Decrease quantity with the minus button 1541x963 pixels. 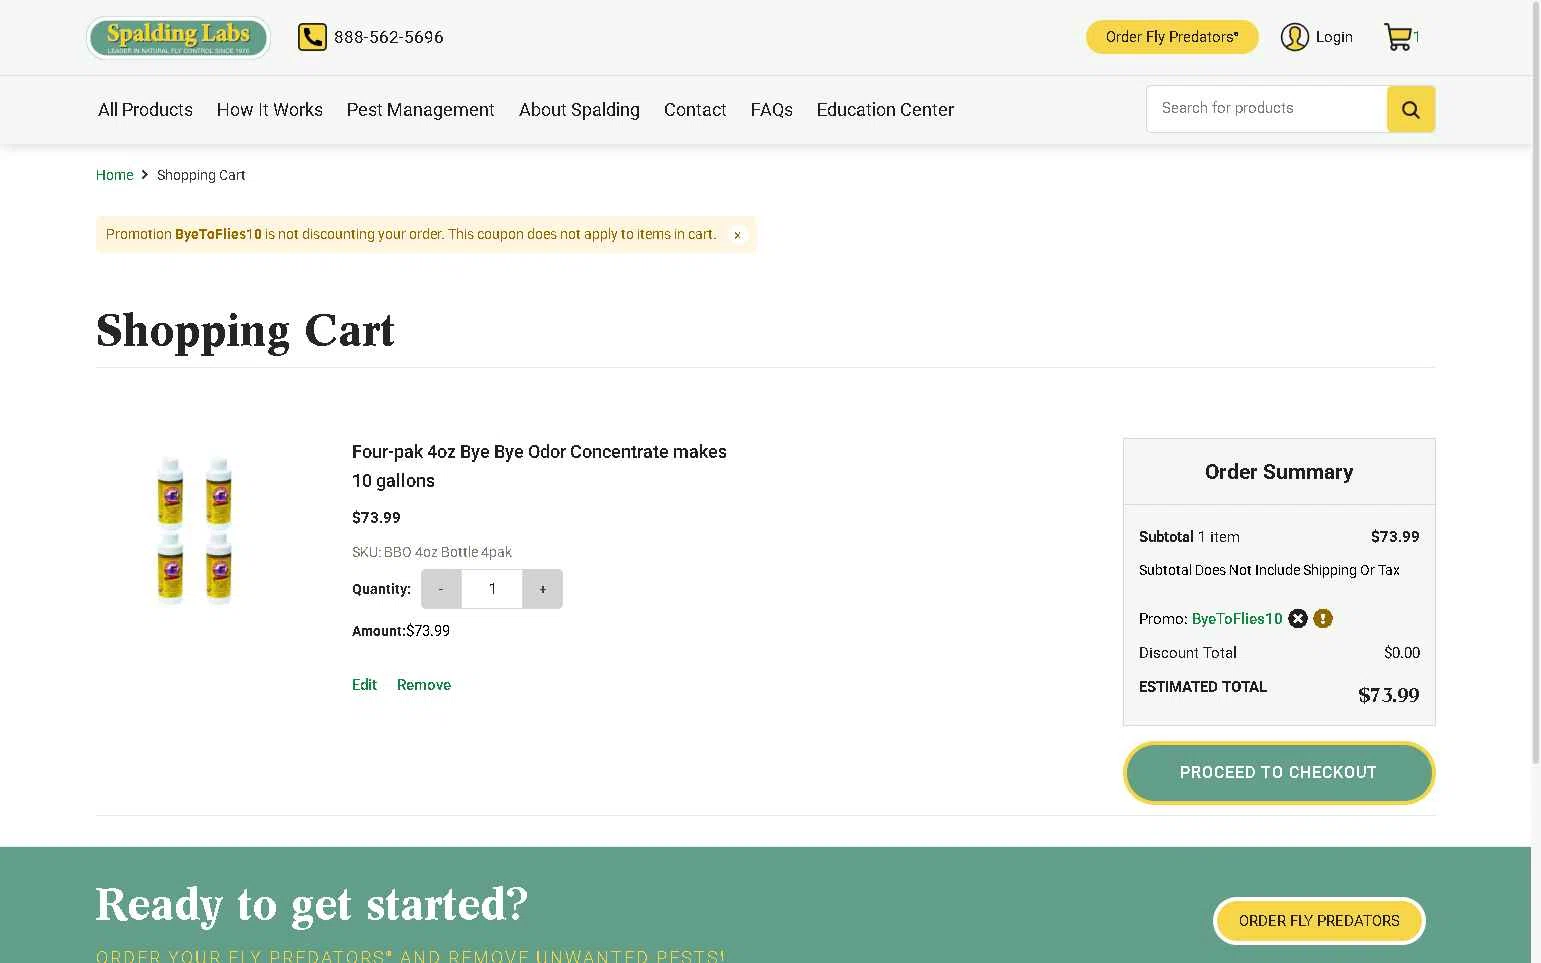point(441,589)
